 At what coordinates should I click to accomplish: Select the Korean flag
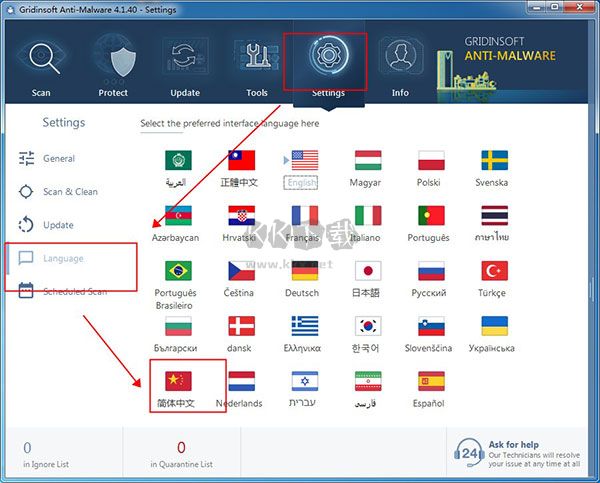click(368, 326)
